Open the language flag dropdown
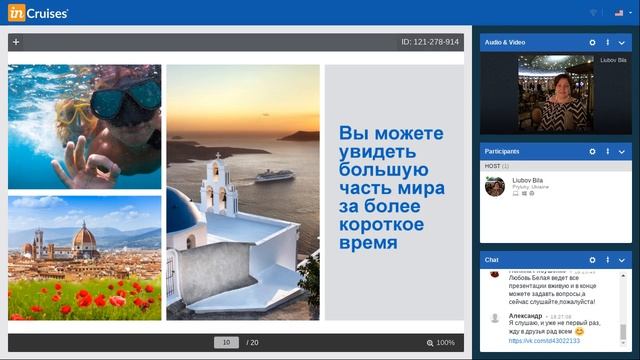The height and width of the screenshot is (360, 640). 623,13
